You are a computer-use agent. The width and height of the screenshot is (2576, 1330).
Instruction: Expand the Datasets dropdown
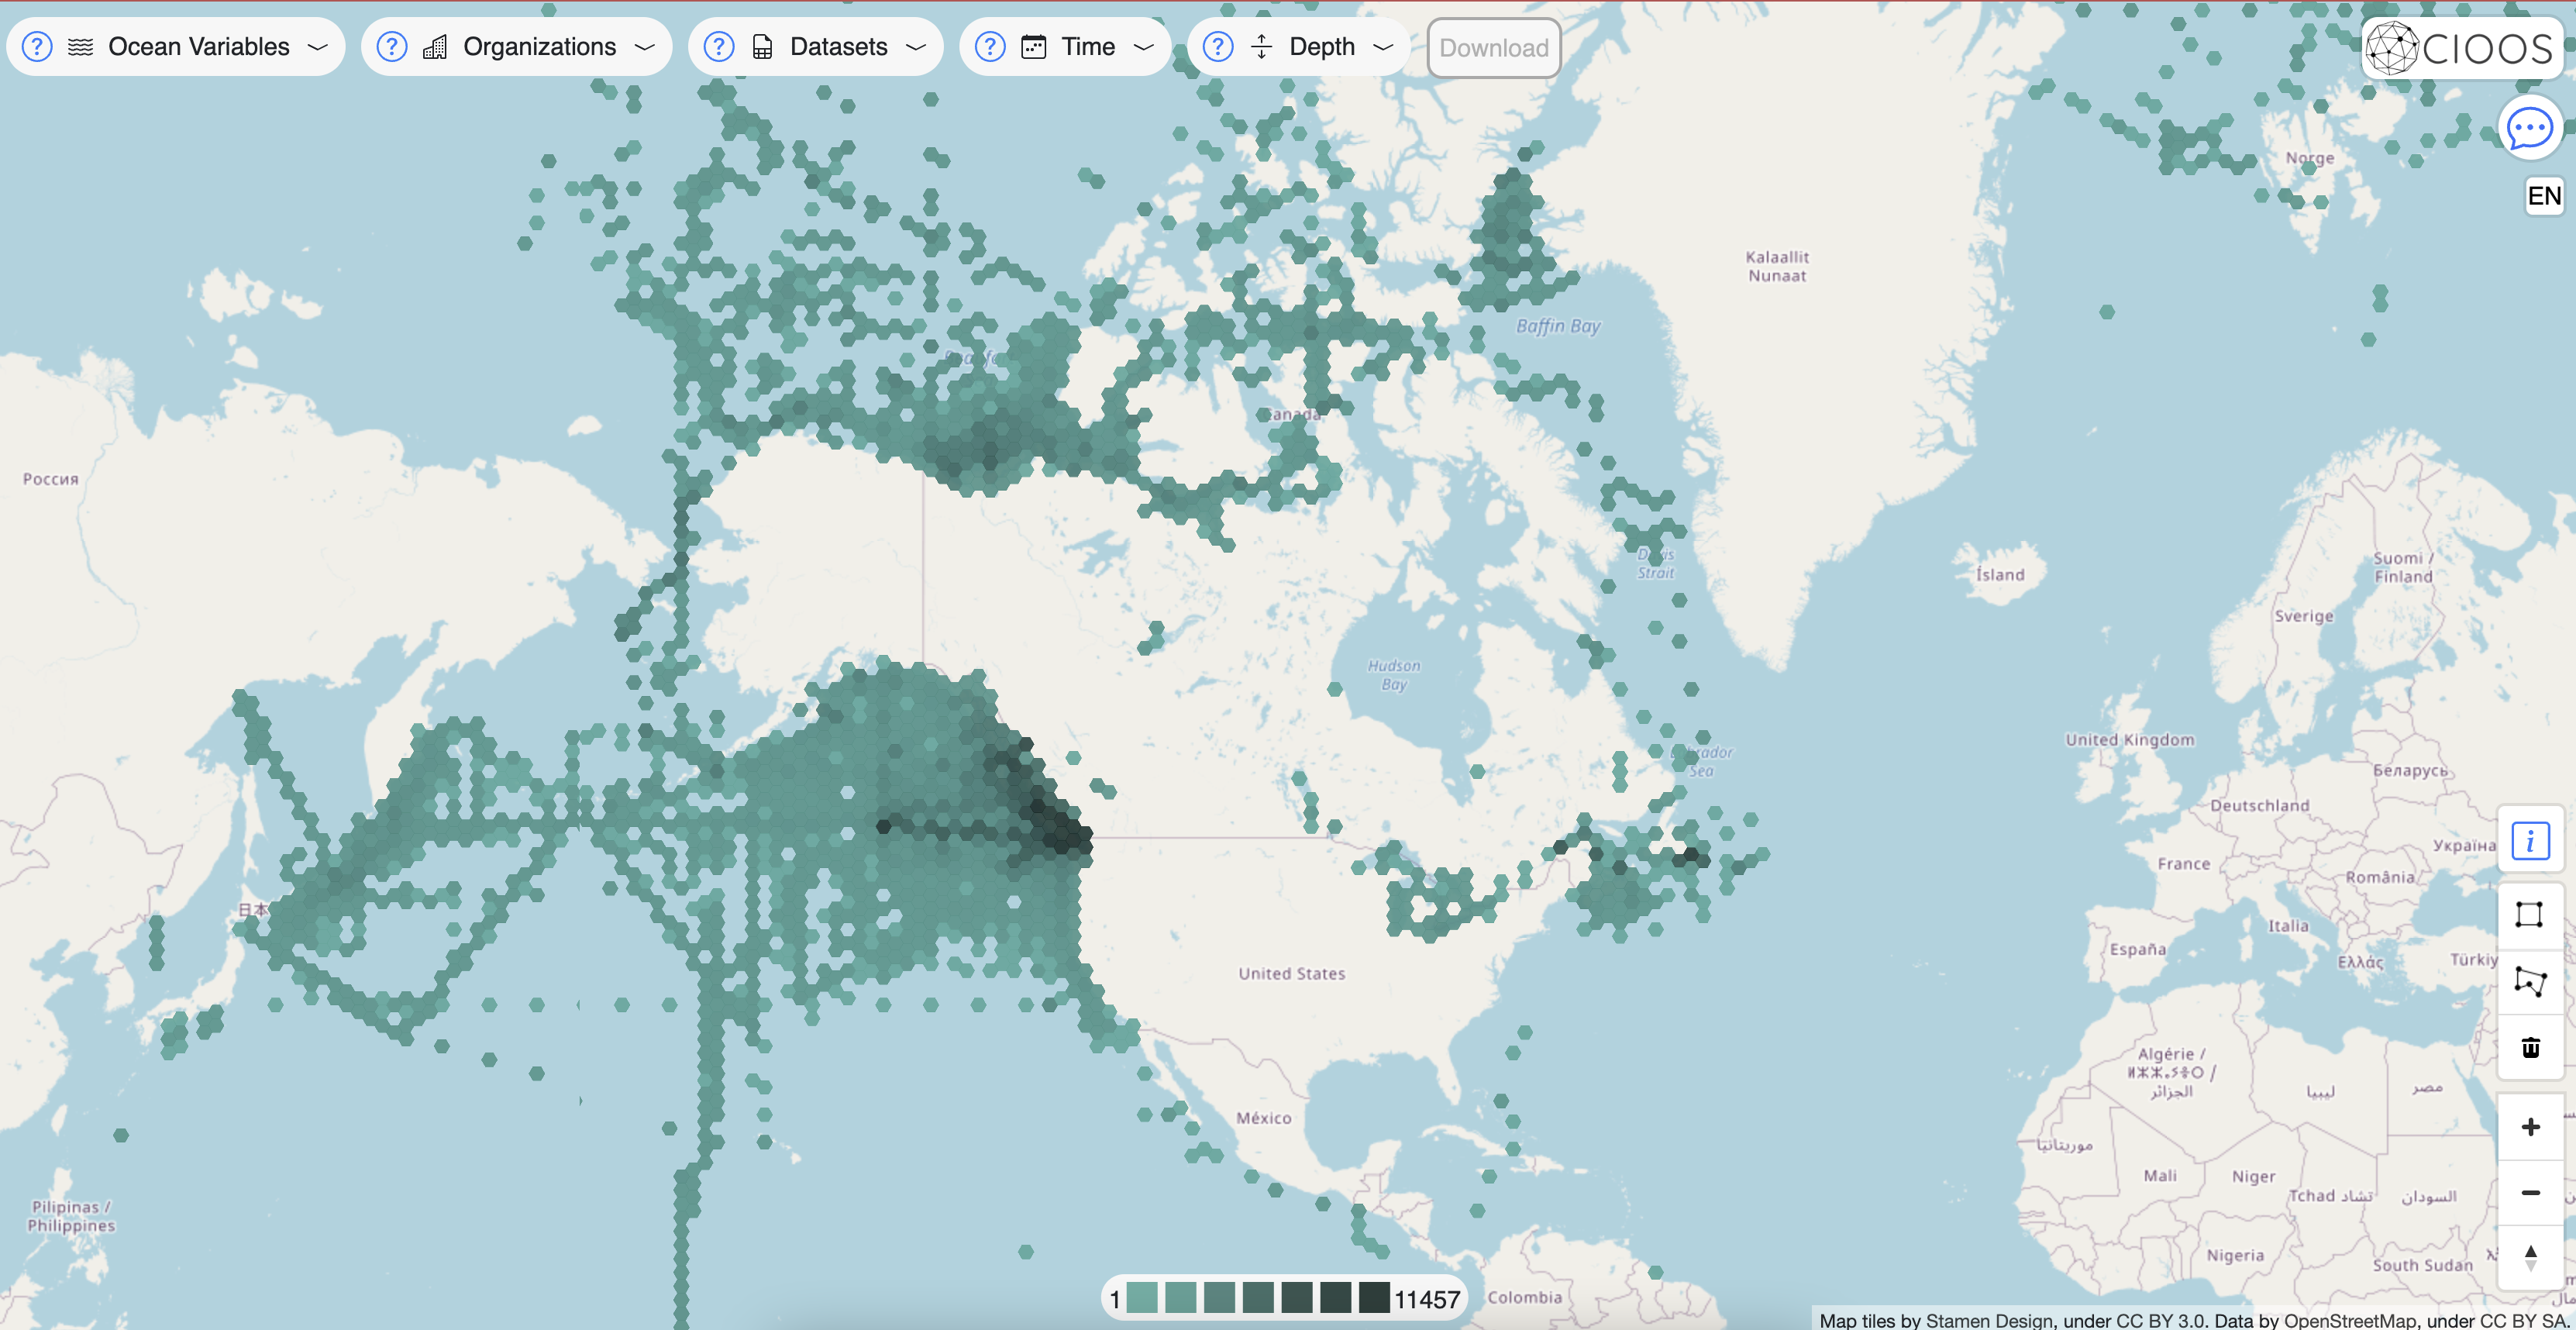pos(916,47)
